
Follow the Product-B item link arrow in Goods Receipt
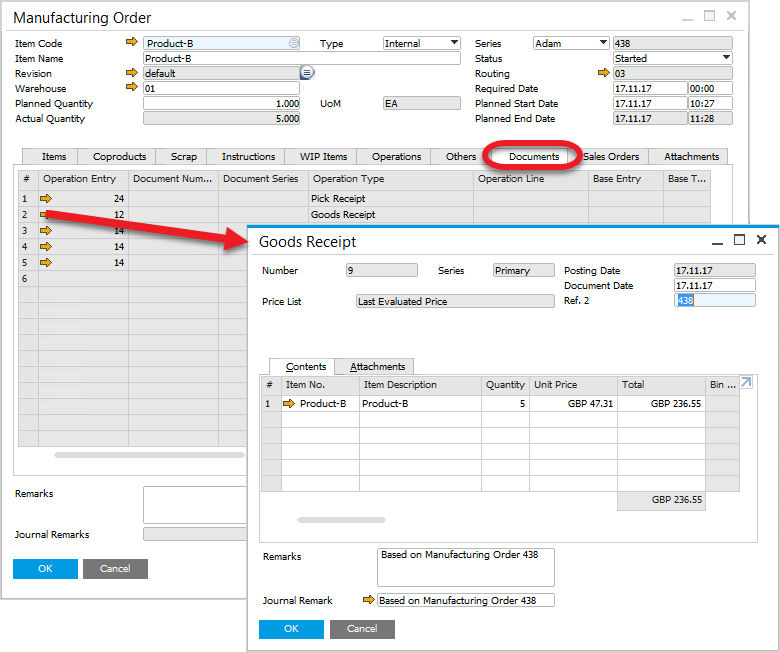[x=289, y=403]
